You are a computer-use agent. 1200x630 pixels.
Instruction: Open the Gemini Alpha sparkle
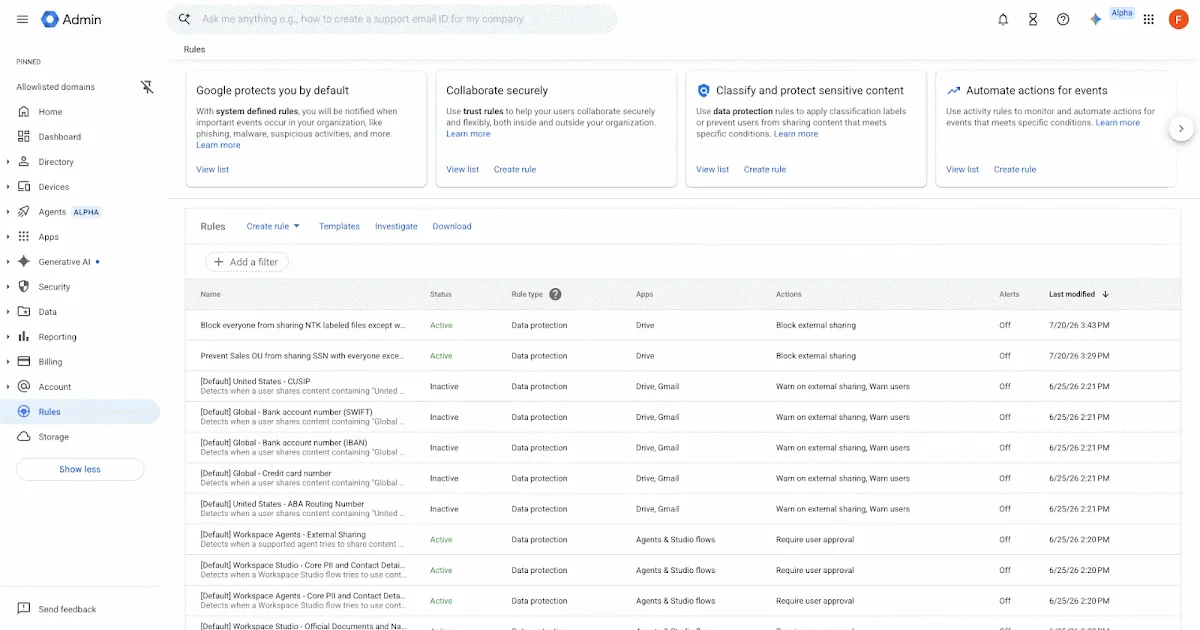pyautogui.click(x=1096, y=19)
